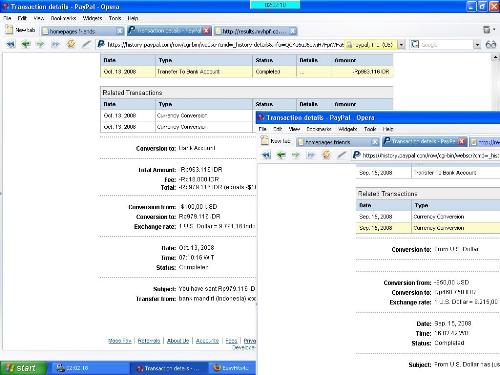Open the Widgets menu in the front Opera window
The width and height of the screenshot is (500, 375).
[348, 129]
